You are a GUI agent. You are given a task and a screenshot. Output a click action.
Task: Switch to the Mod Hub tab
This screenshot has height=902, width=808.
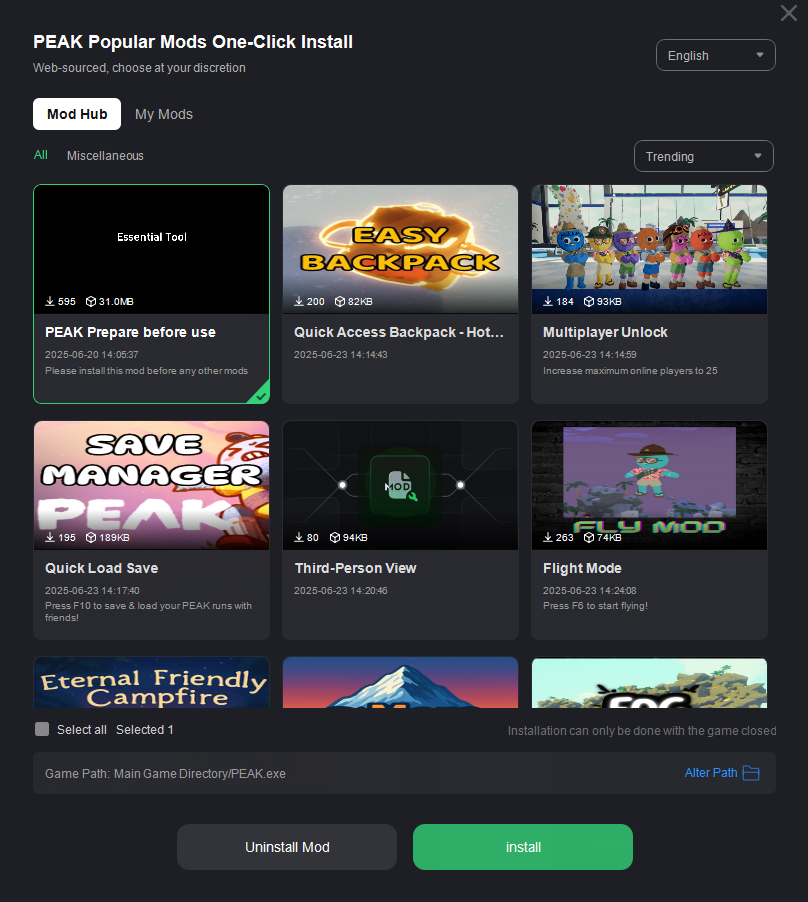(77, 114)
